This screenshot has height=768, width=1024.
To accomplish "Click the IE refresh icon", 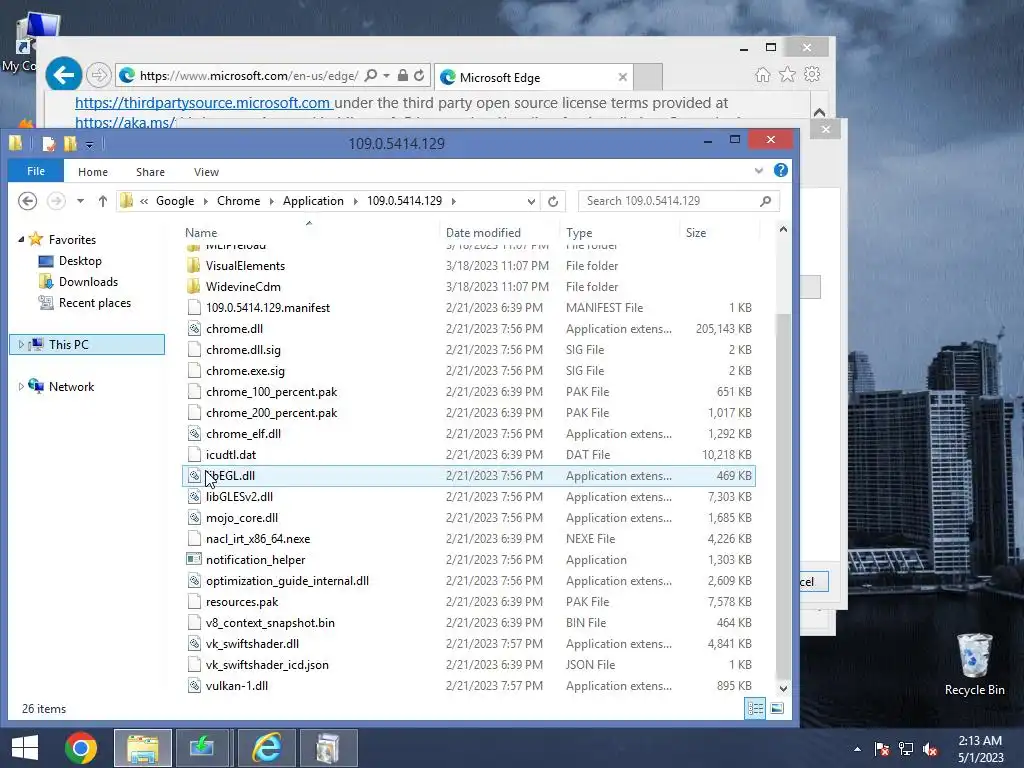I will (x=419, y=76).
